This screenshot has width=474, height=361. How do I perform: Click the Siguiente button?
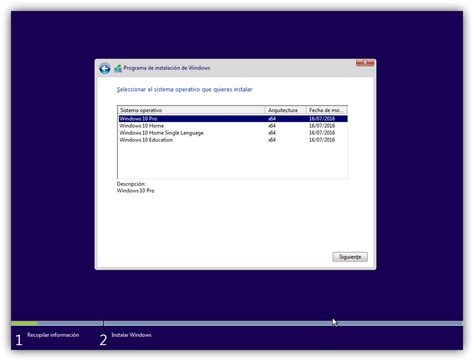(x=350, y=257)
